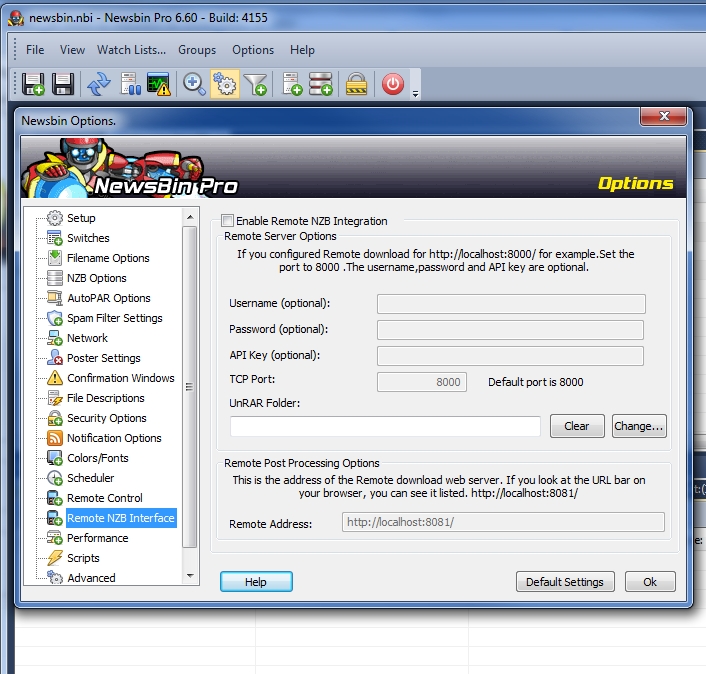Open Colors/Fonts page
The image size is (706, 674).
tap(98, 458)
